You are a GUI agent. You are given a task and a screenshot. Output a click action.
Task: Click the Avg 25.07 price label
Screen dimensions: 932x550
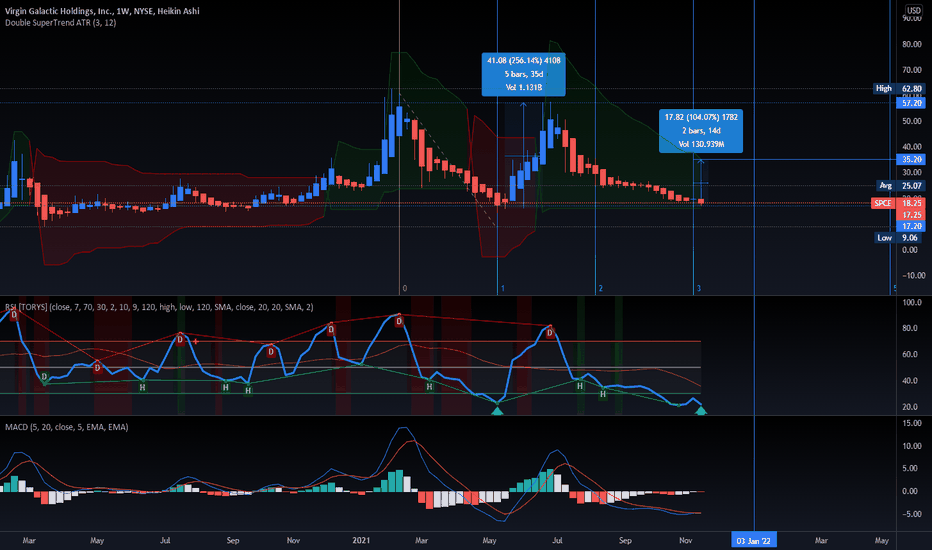click(900, 186)
